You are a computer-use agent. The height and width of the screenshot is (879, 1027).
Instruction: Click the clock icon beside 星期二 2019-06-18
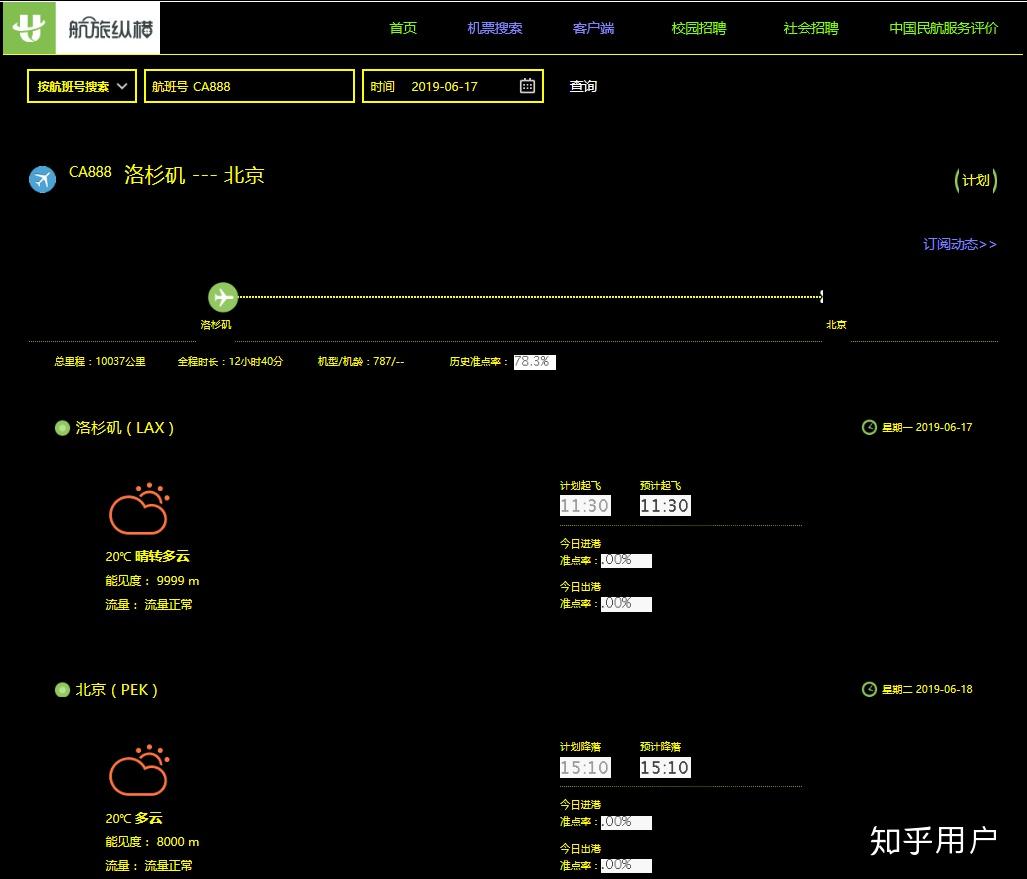click(869, 689)
